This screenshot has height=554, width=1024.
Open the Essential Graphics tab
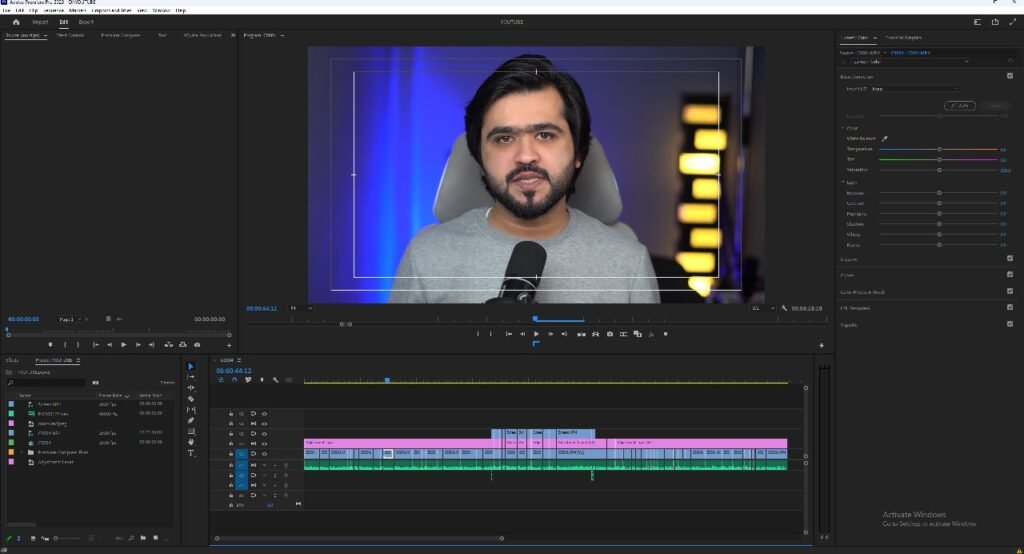click(x=903, y=38)
